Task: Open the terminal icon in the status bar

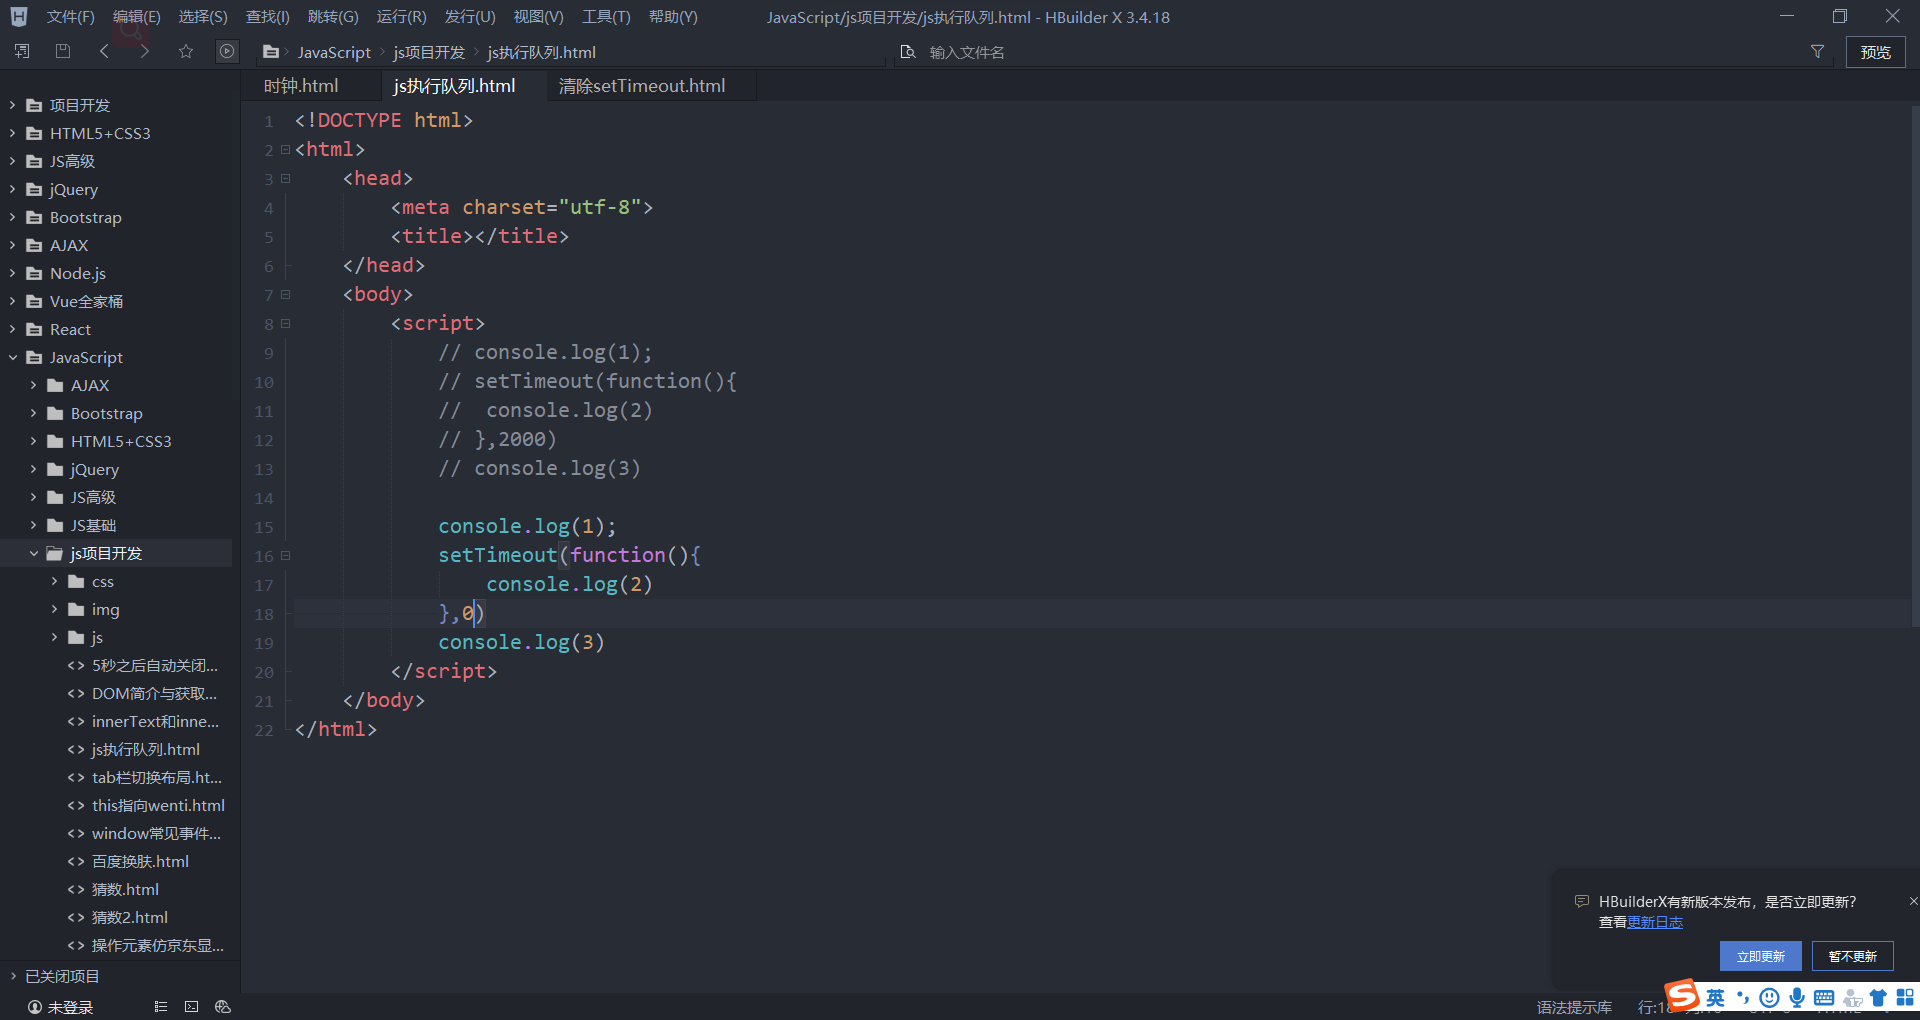Action: (x=191, y=1007)
